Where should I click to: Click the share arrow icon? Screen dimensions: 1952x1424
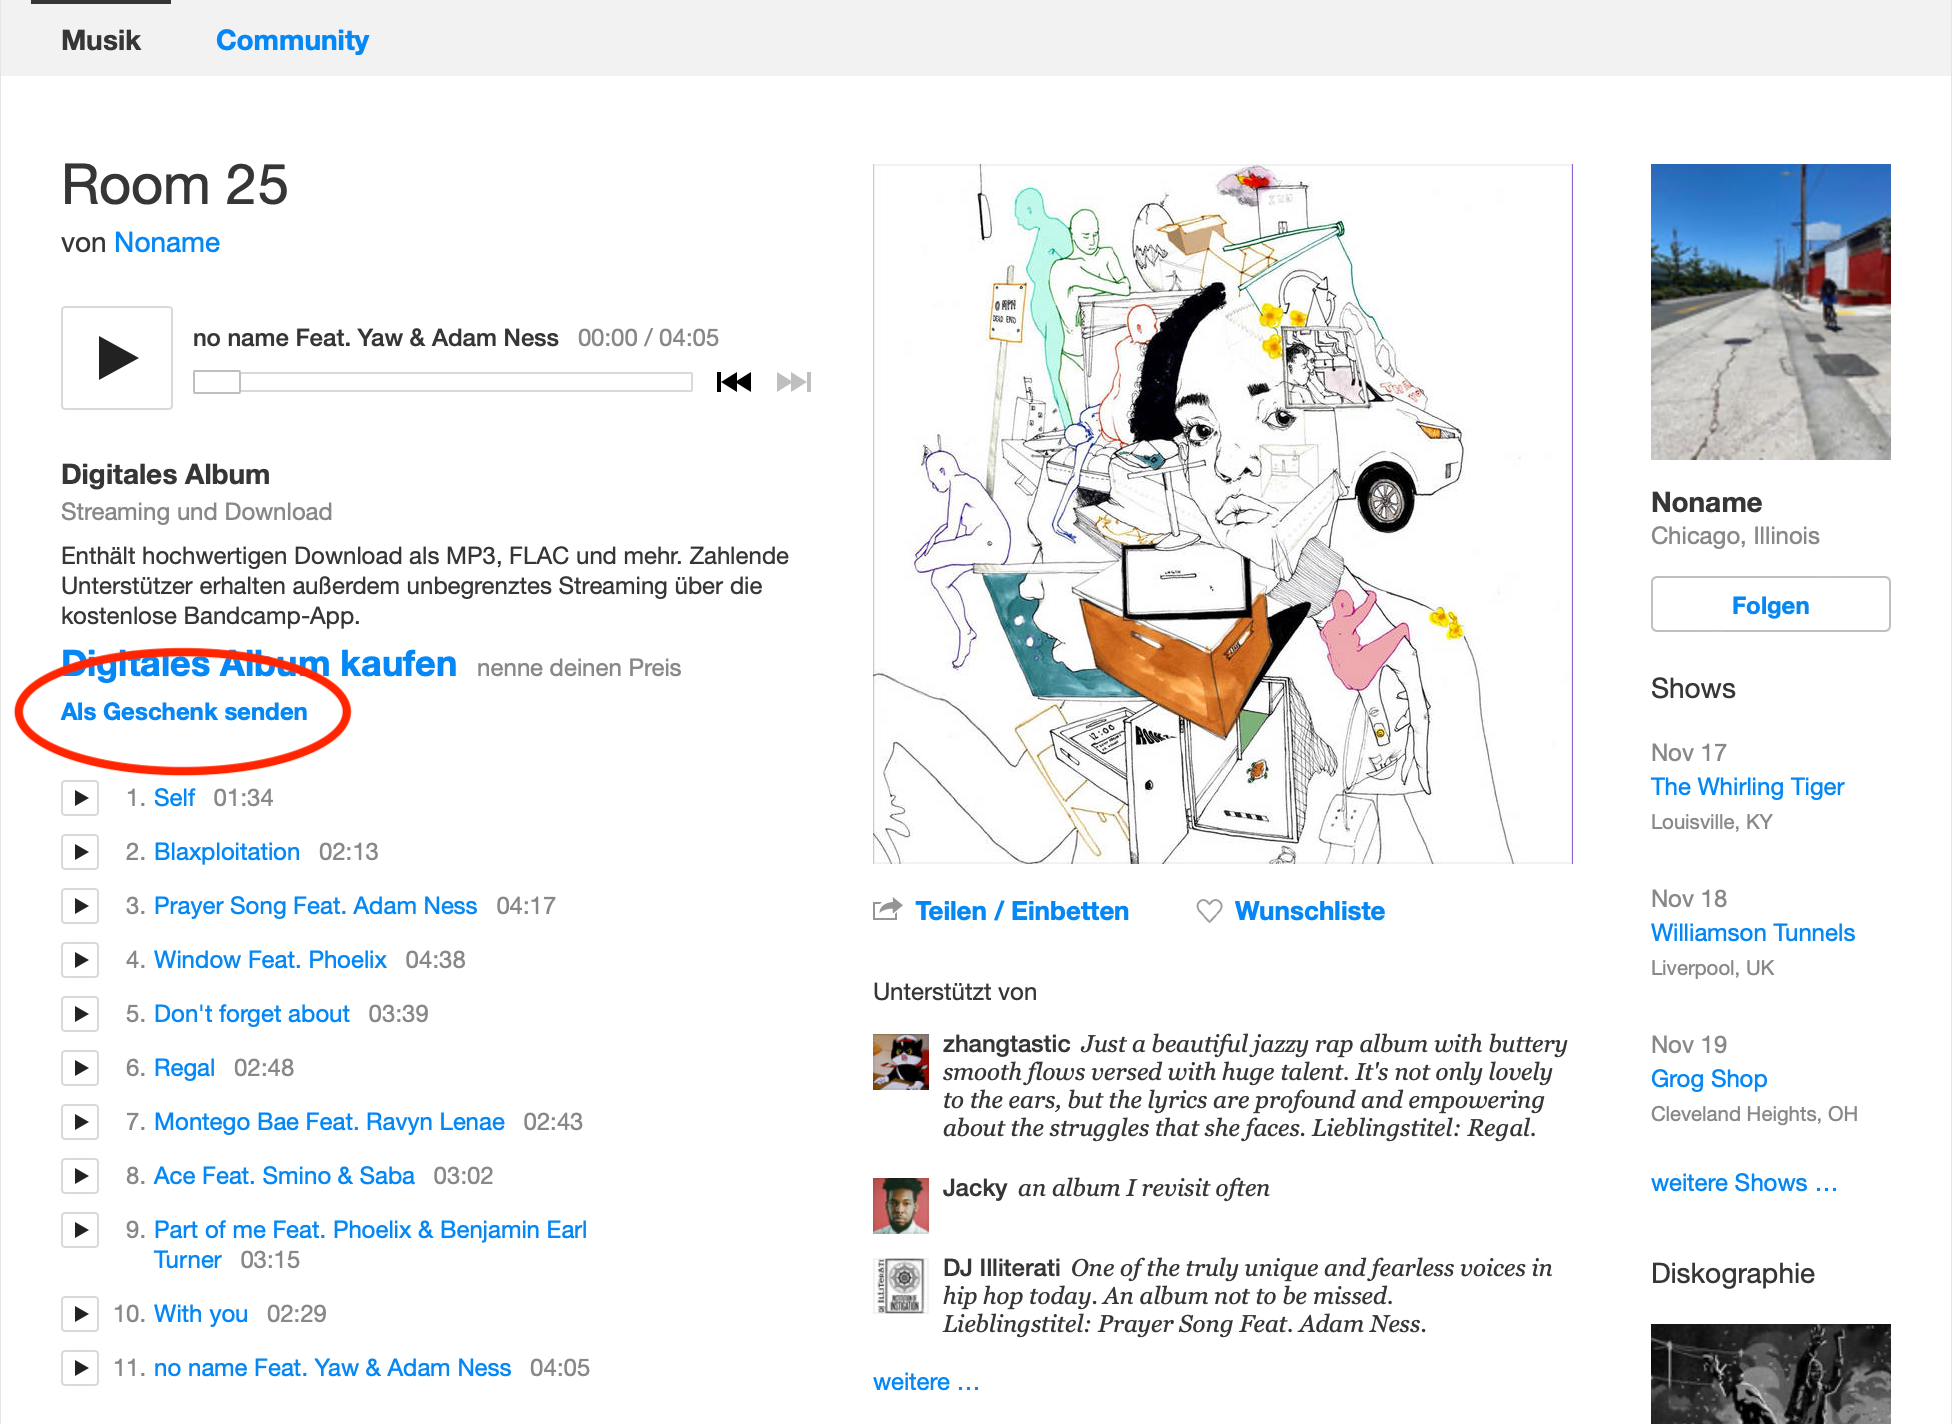(887, 910)
